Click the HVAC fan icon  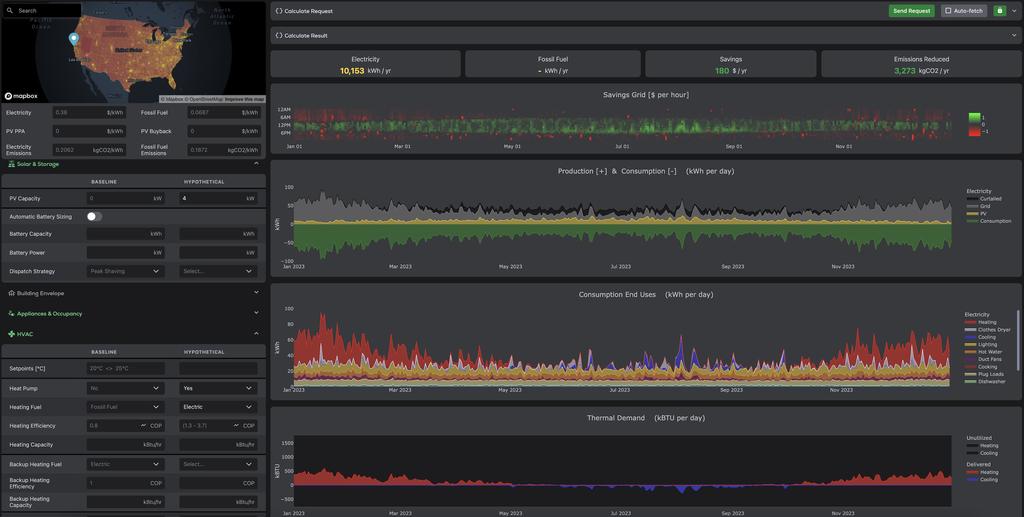[11, 334]
